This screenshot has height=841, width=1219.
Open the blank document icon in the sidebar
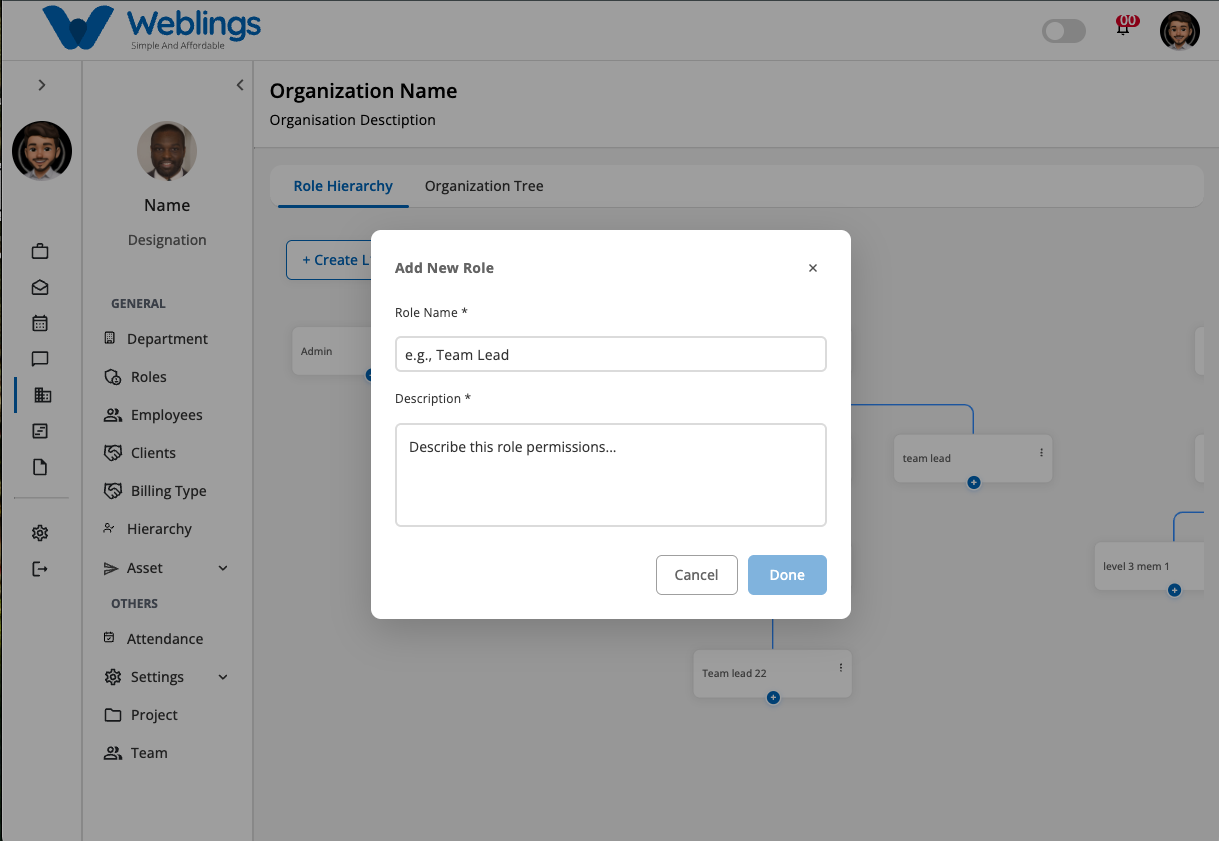click(x=40, y=467)
